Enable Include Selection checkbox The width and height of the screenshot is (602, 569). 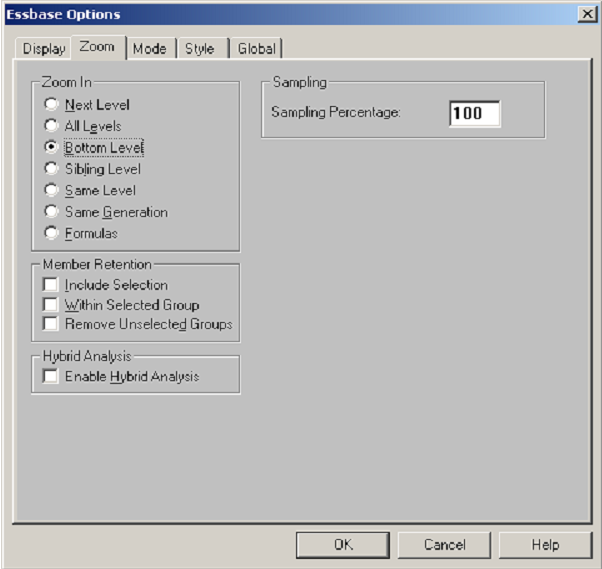(x=51, y=284)
